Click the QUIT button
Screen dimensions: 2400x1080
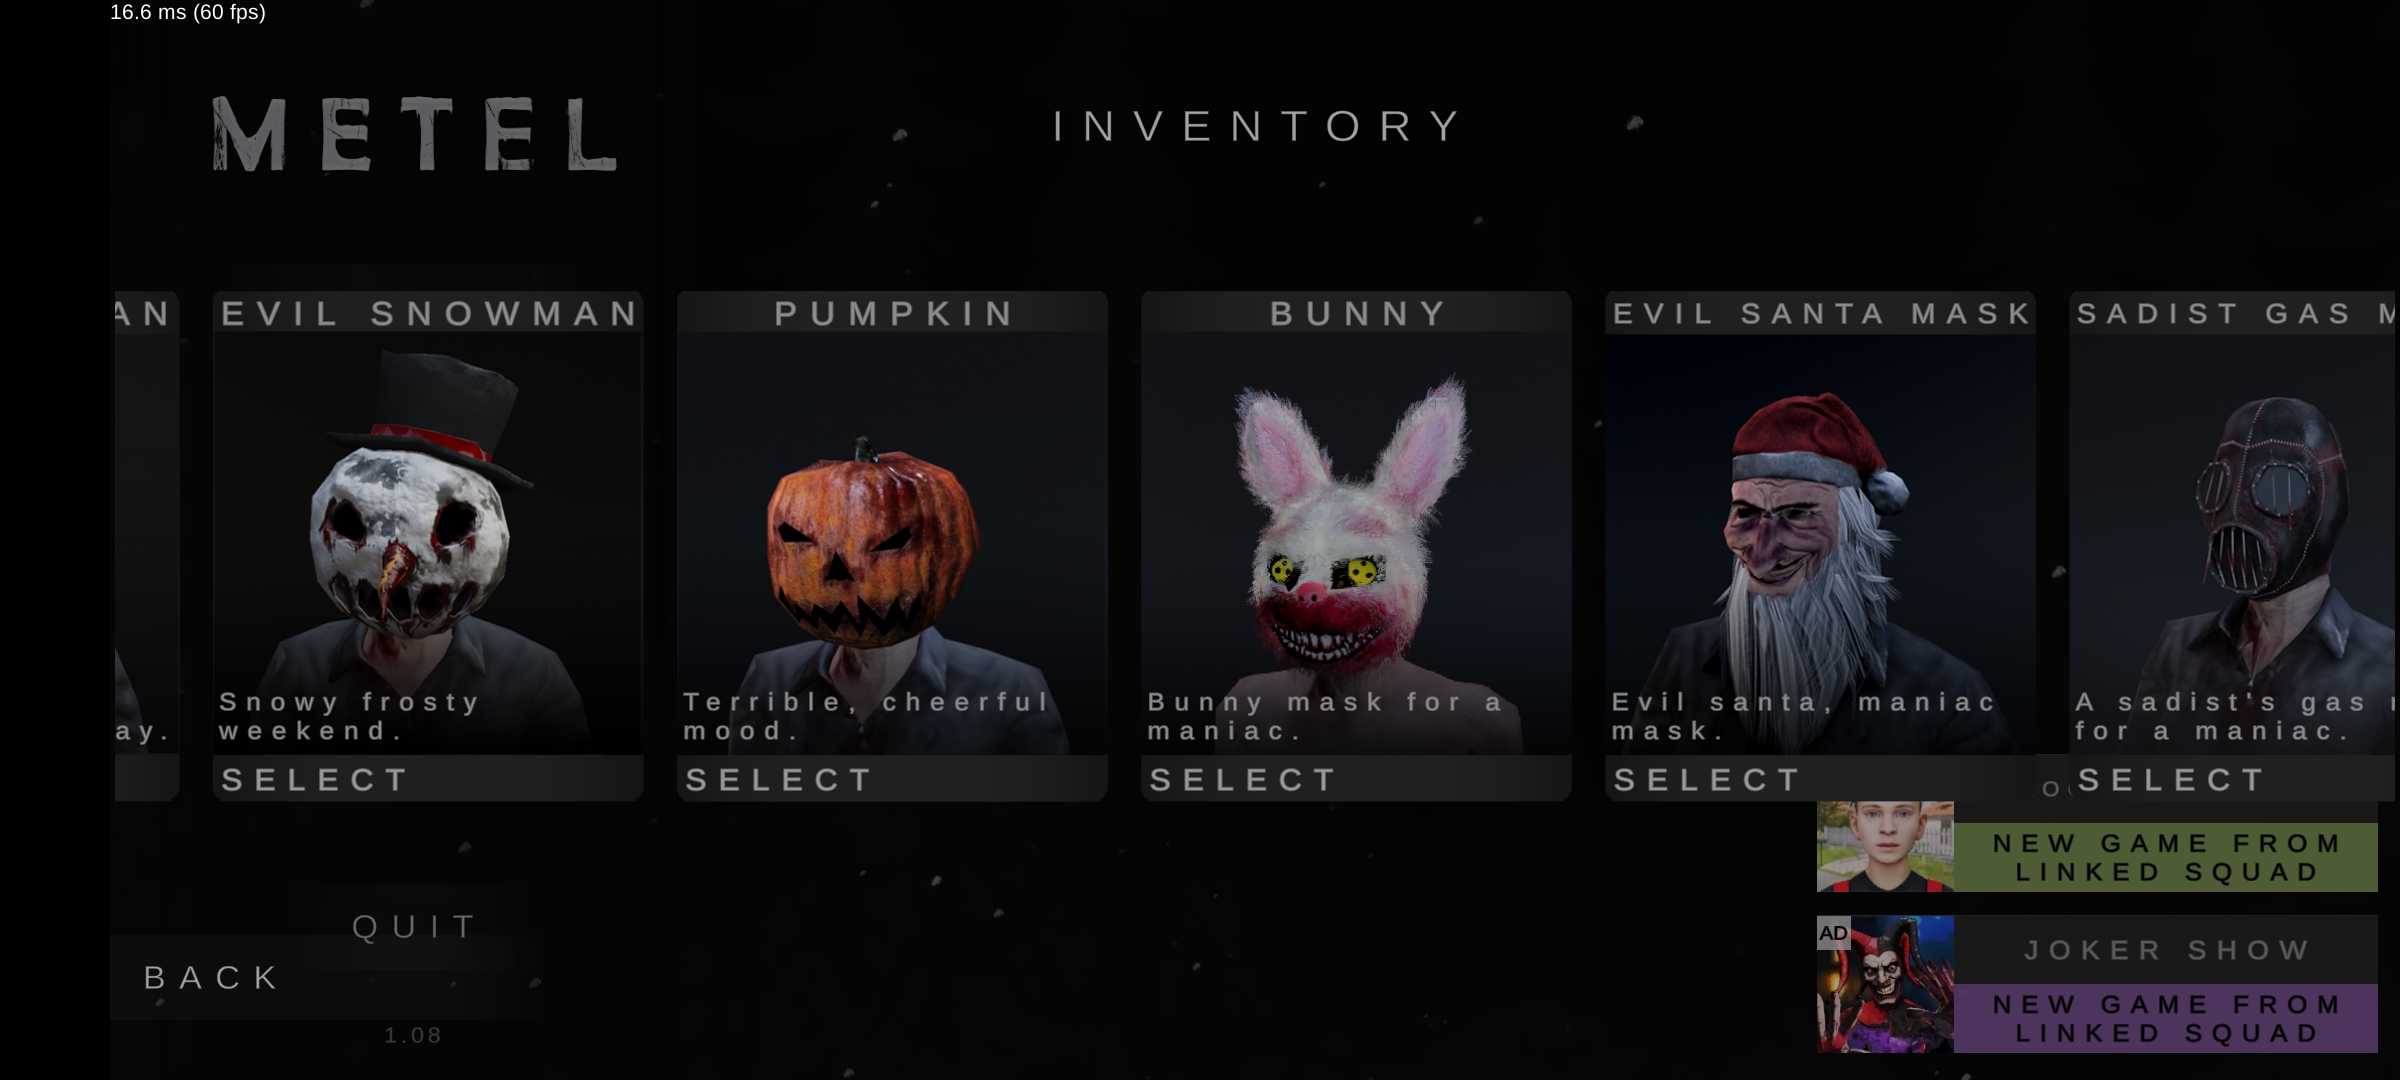tap(414, 927)
